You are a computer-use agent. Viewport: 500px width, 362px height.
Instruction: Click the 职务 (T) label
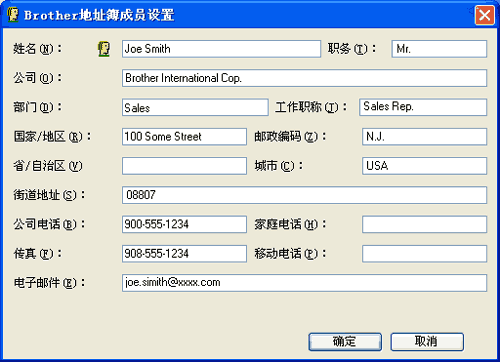352,49
